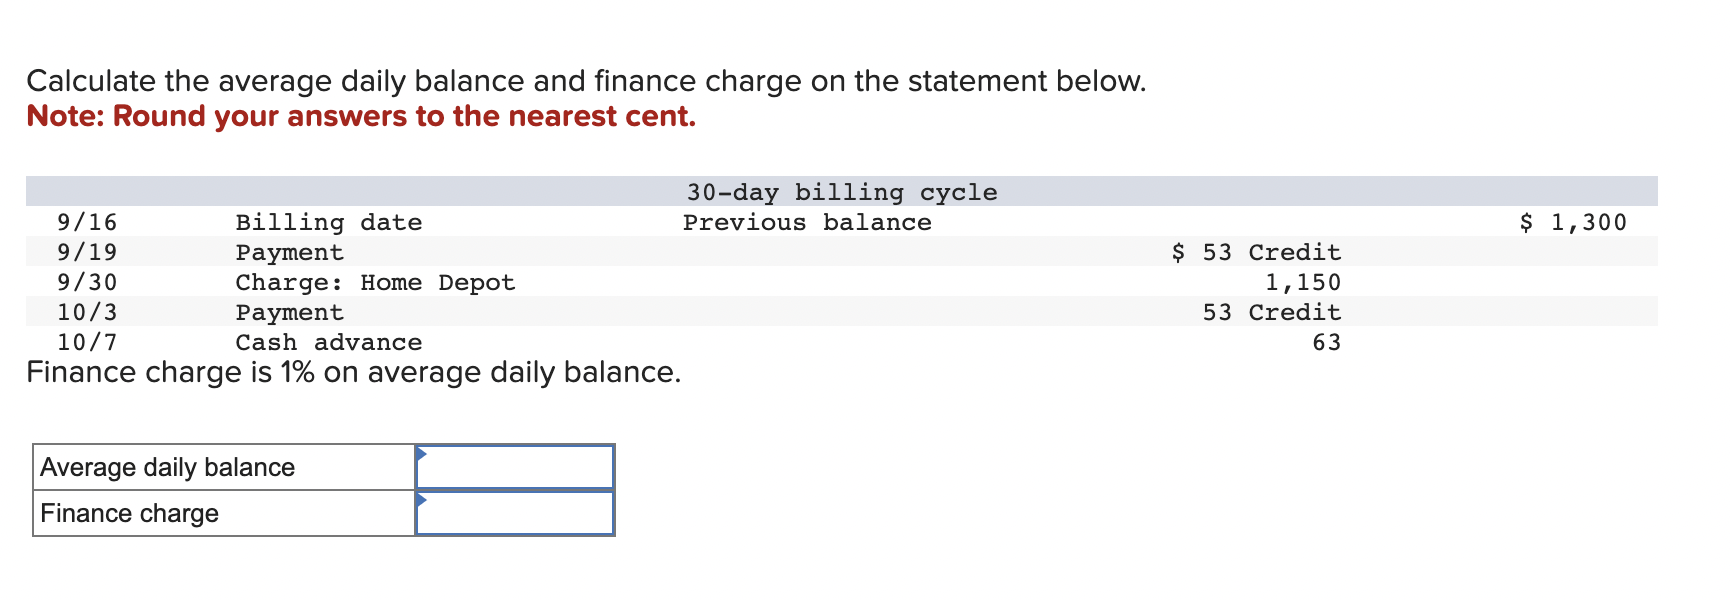Image resolution: width=1730 pixels, height=600 pixels.
Task: Click the Average daily balance answer field
Action: (515, 467)
